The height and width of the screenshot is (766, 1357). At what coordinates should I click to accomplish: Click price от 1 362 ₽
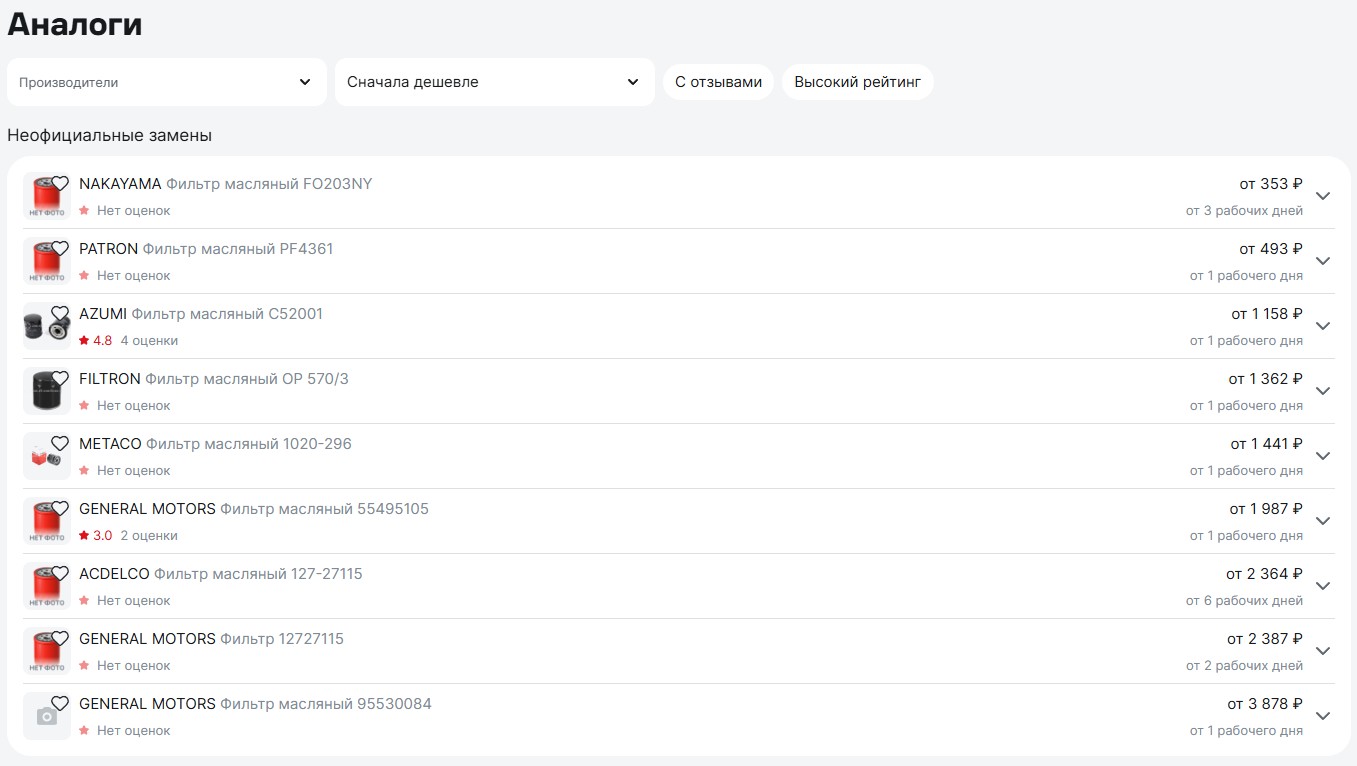coord(1266,379)
